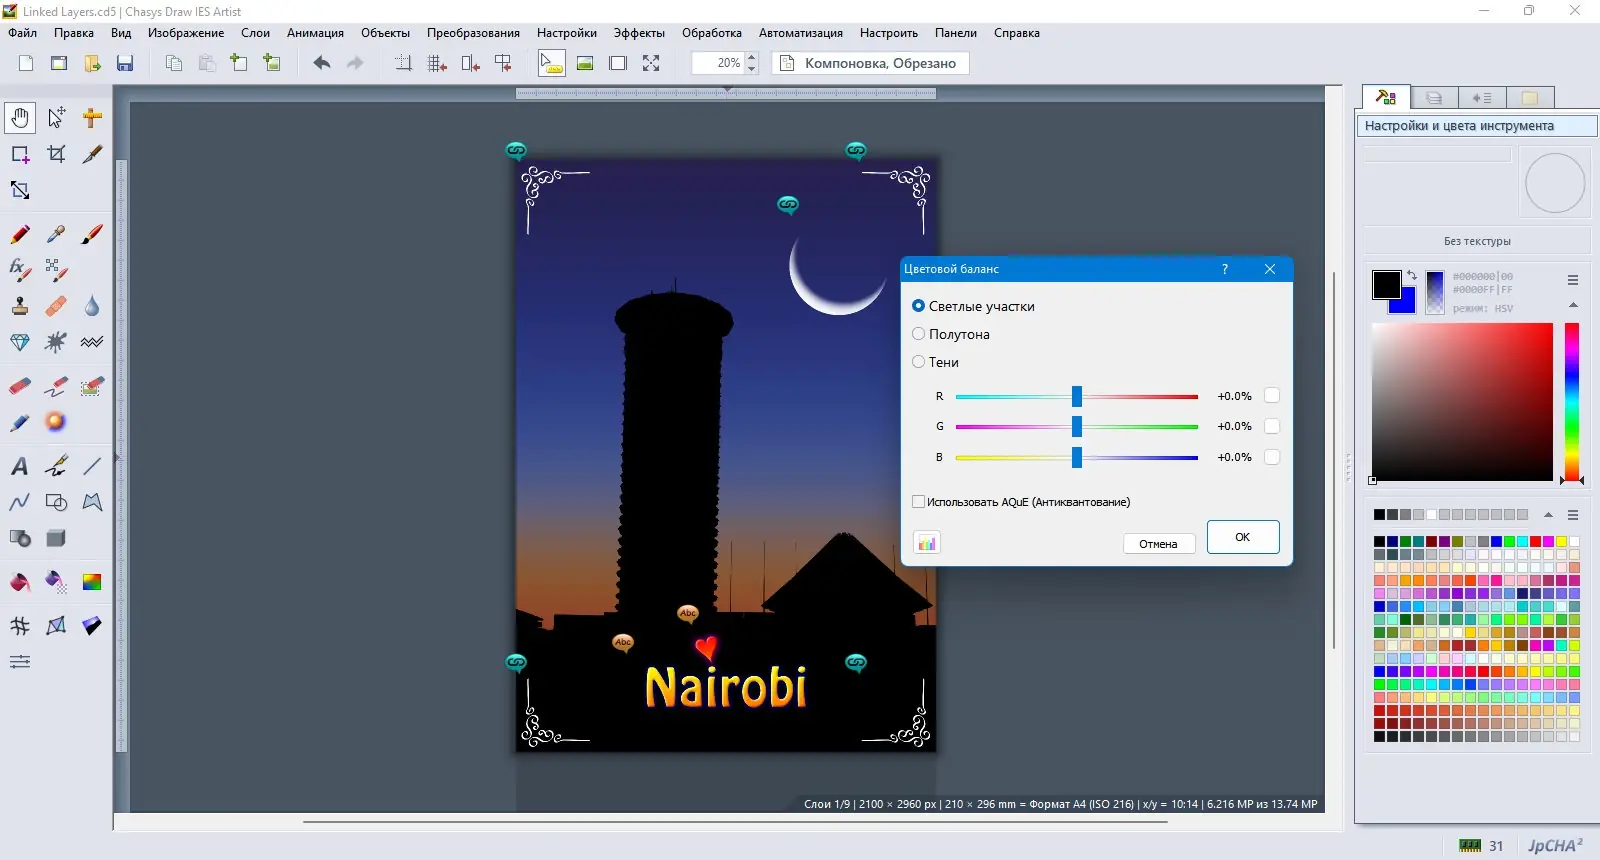Click the Отмена button
This screenshot has height=860, width=1600.
(x=1158, y=544)
